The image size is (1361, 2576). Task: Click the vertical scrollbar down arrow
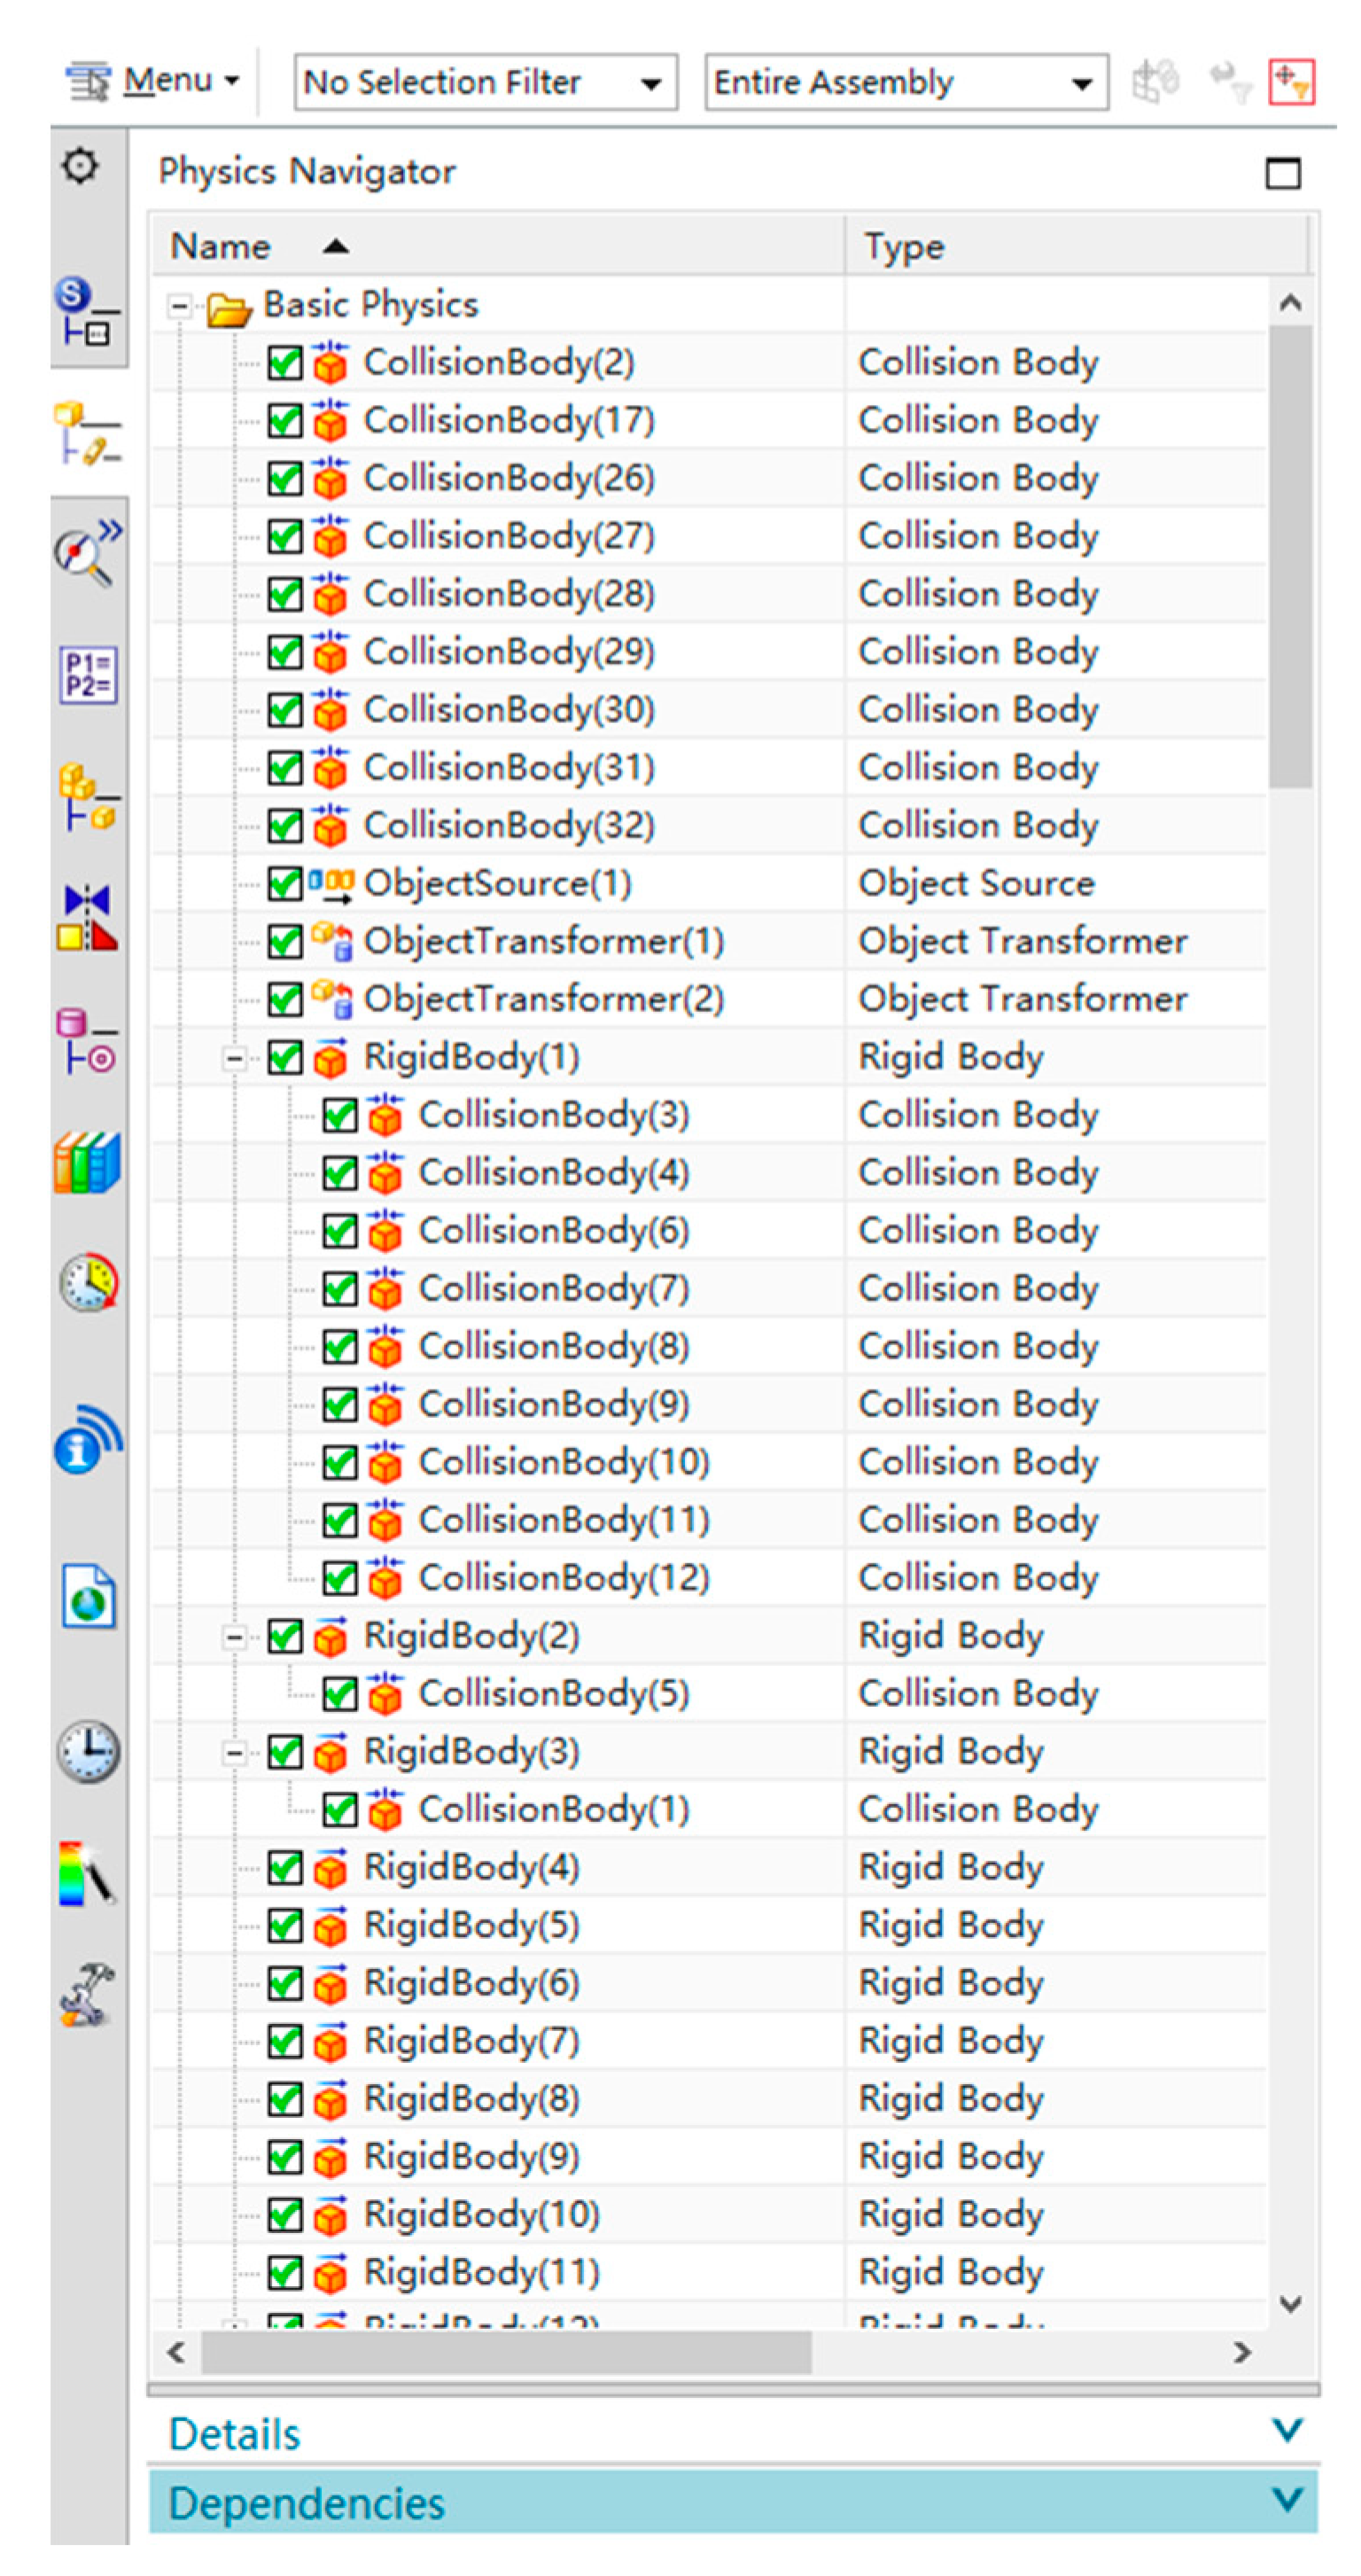(x=1290, y=2304)
